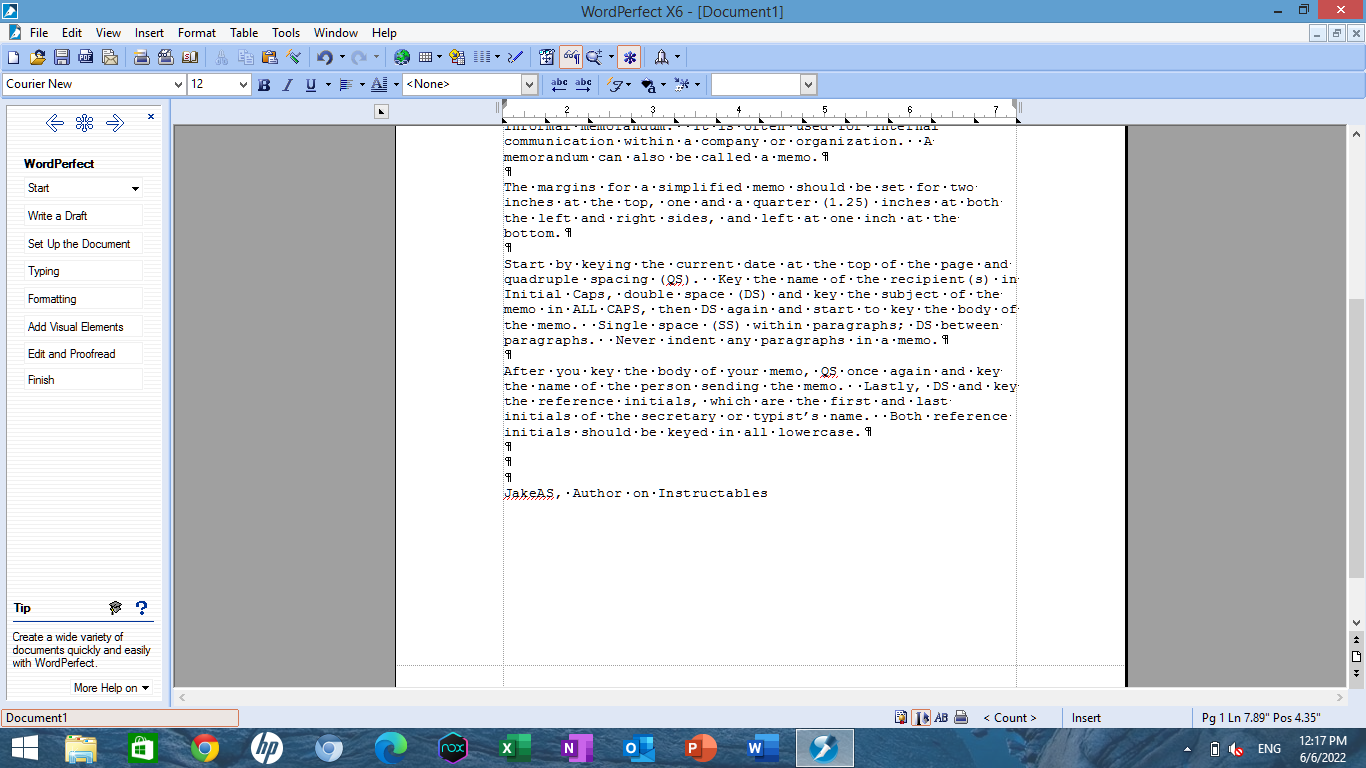Select the Document1 tab at the bottom
Viewport: 1366px width, 768px height.
[120, 717]
